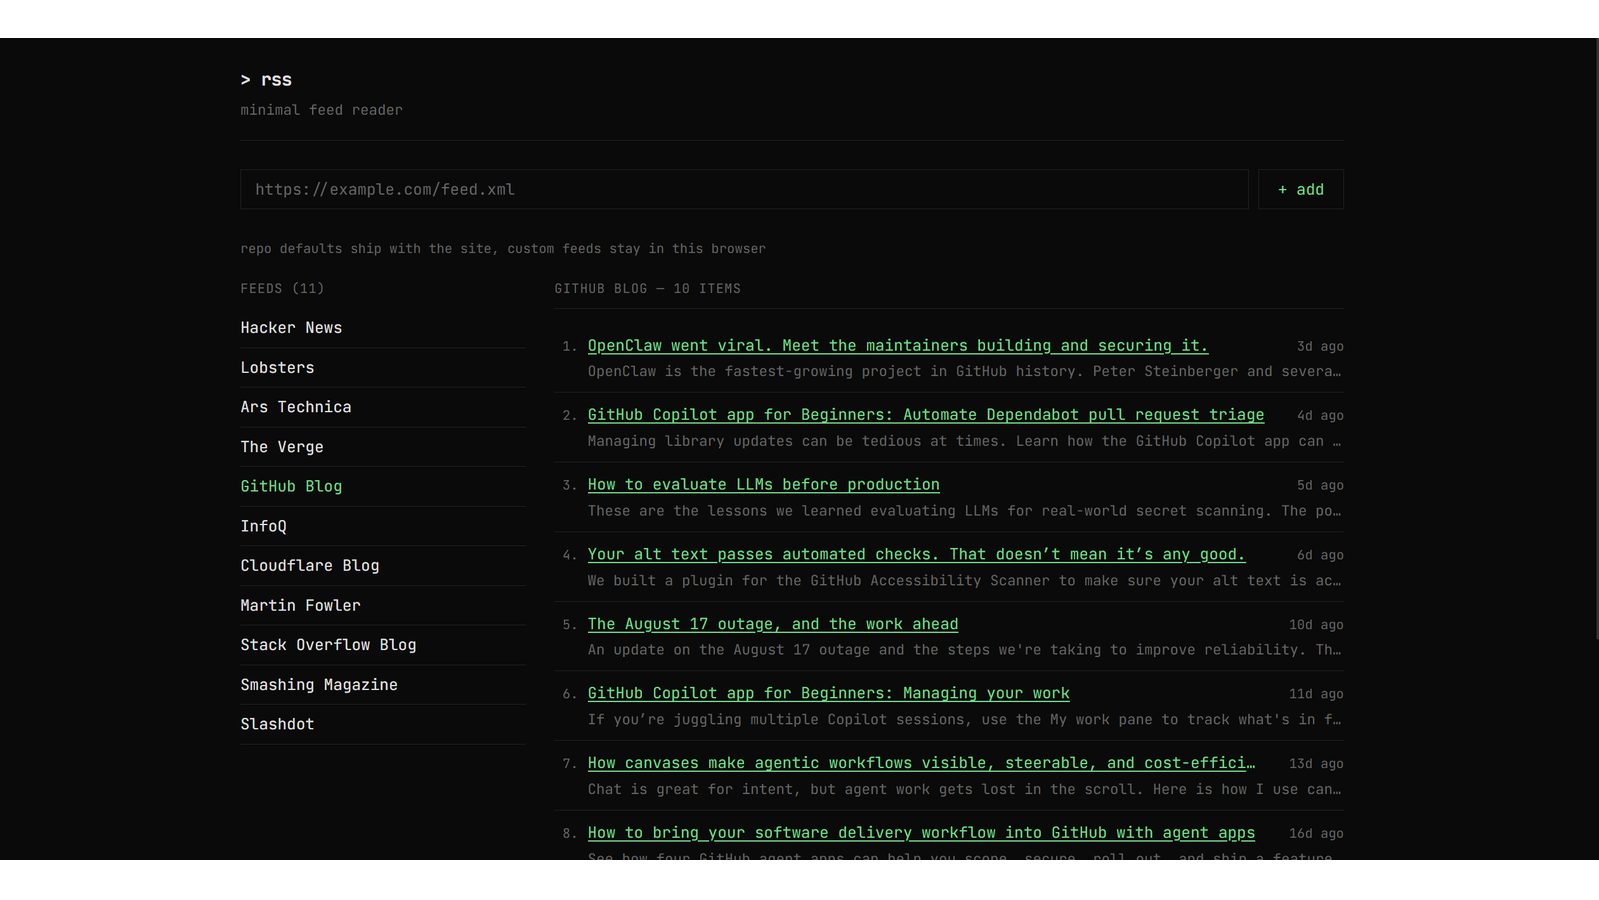Screen dimensions: 1599x900
Task: Click the 'OpenClaw is the fastest-growing project' summary
Action: tap(965, 372)
